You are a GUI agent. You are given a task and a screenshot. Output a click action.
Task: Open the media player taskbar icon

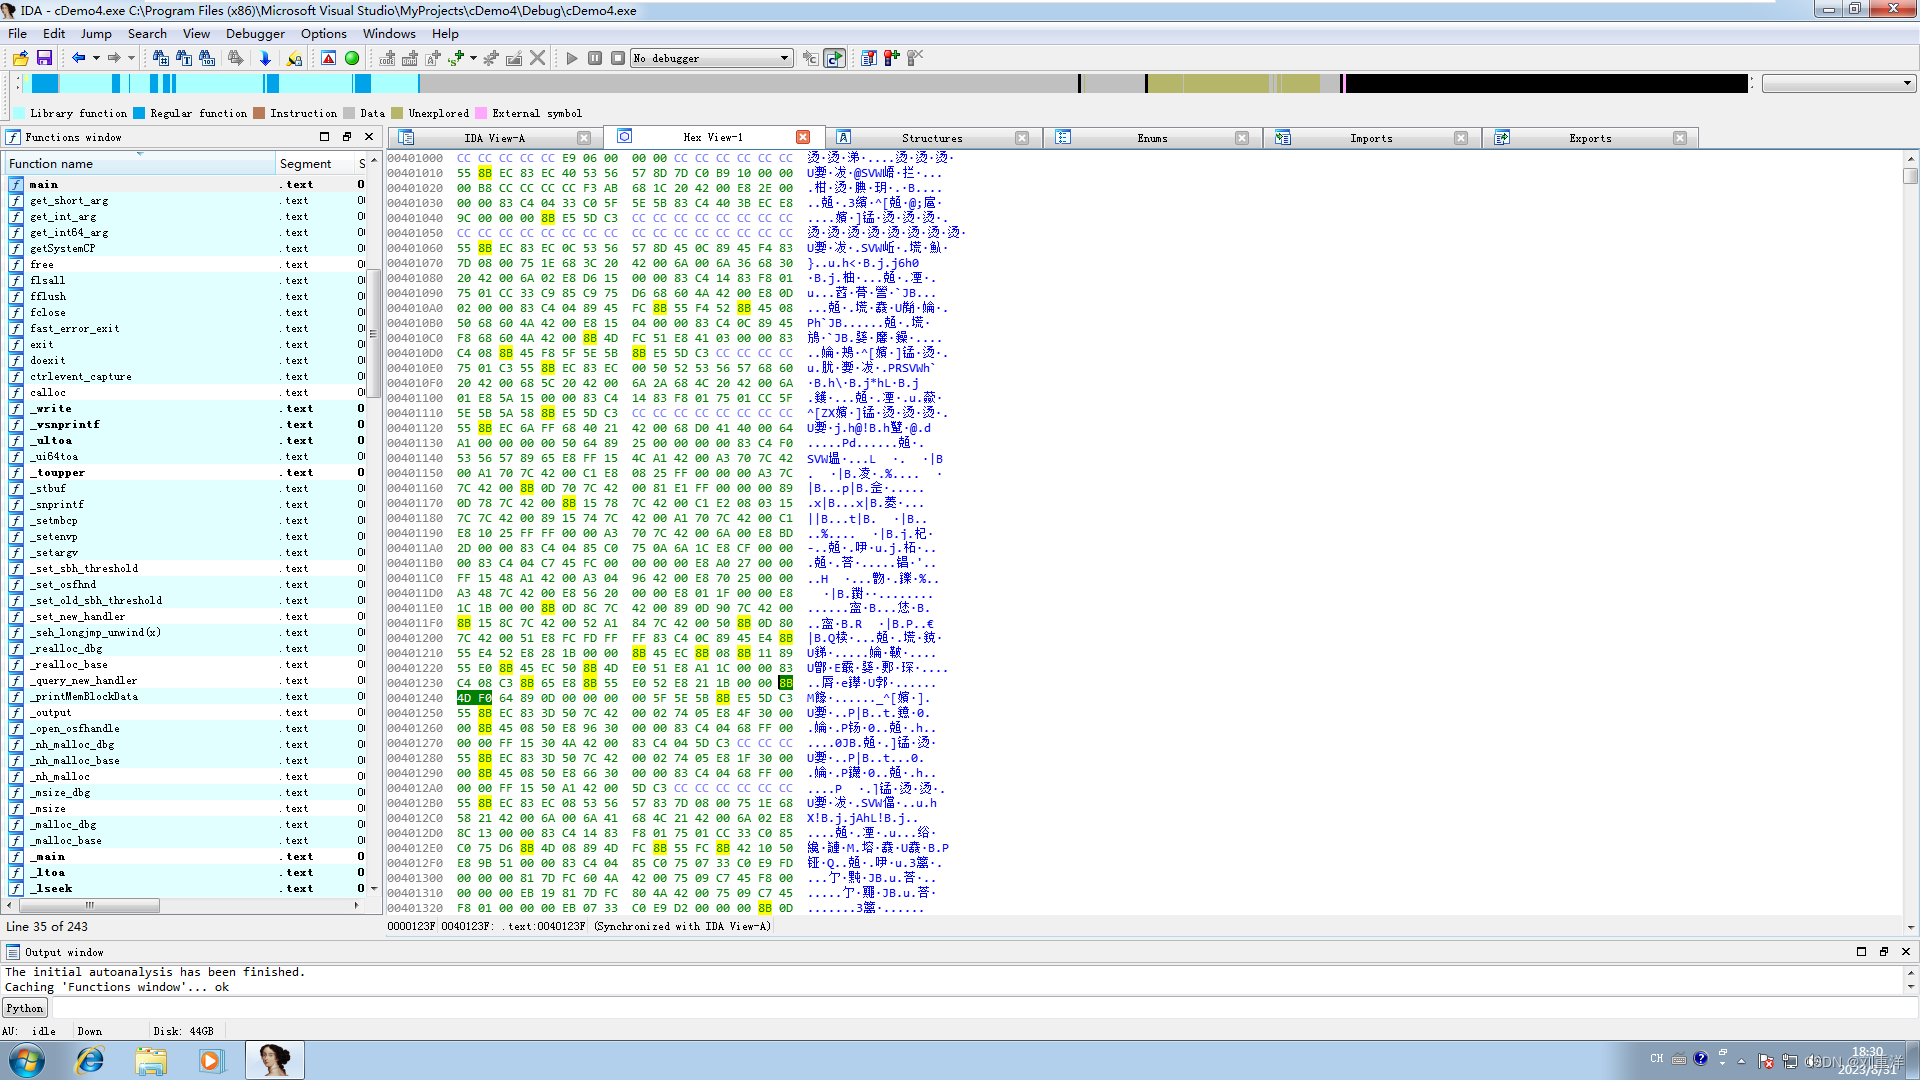pyautogui.click(x=211, y=1060)
